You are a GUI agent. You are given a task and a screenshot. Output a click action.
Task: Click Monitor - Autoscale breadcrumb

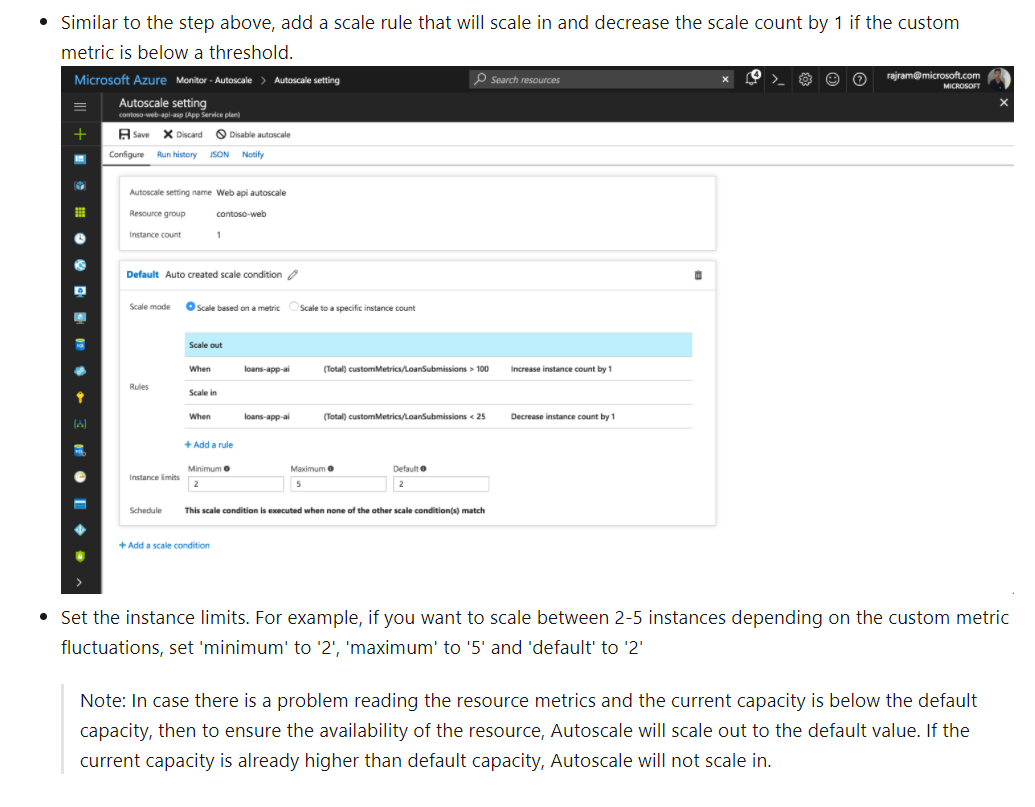[x=214, y=80]
